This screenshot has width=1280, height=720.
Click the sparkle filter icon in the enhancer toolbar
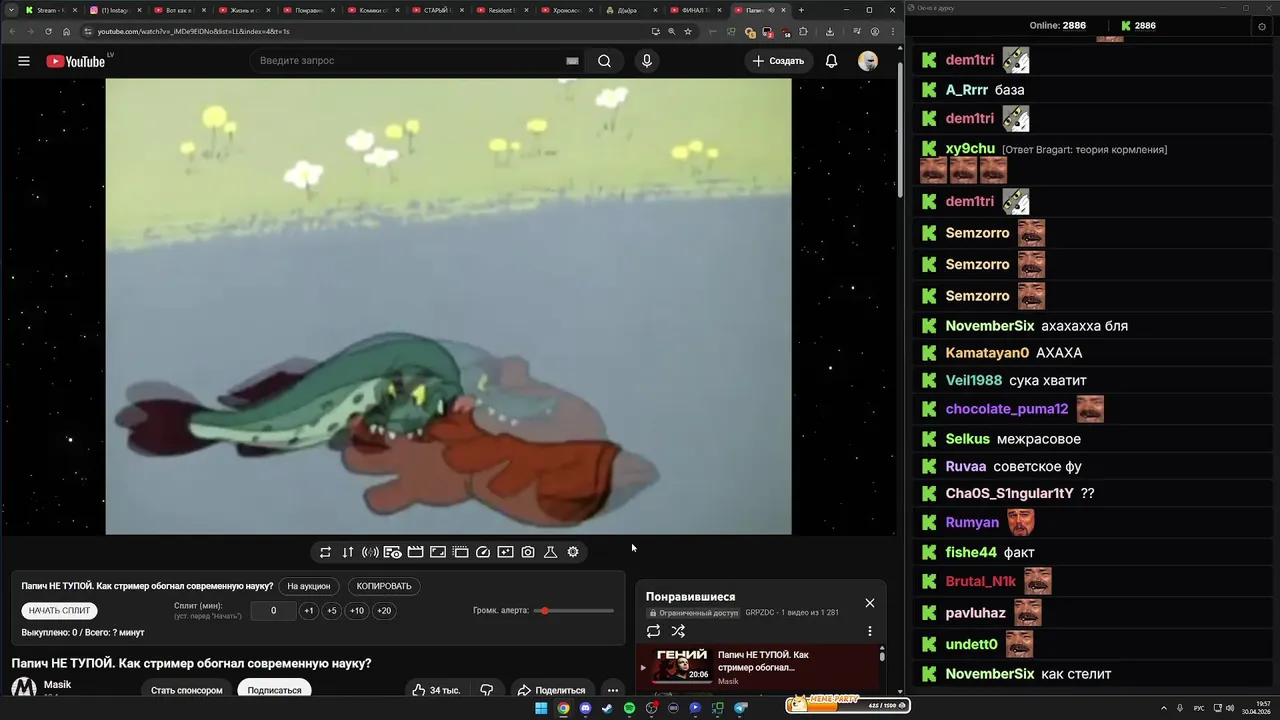point(505,552)
